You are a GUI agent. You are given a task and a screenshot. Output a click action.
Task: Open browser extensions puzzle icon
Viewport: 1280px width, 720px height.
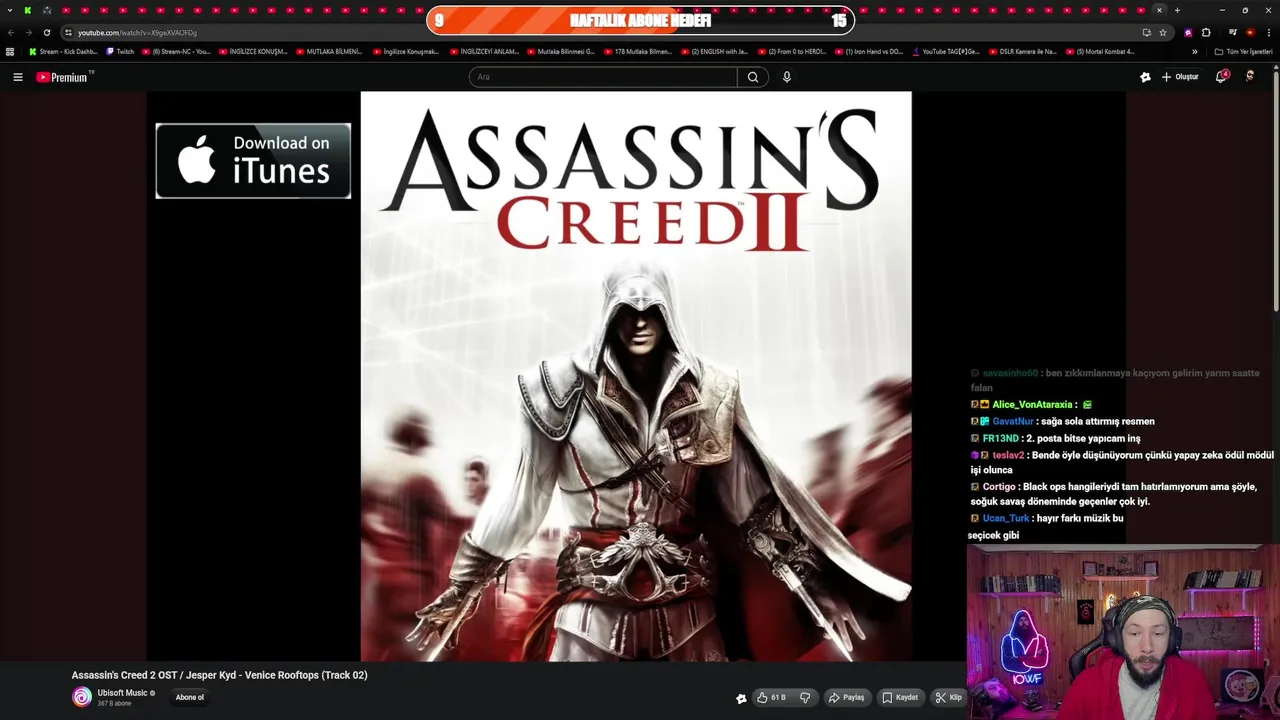click(1206, 32)
